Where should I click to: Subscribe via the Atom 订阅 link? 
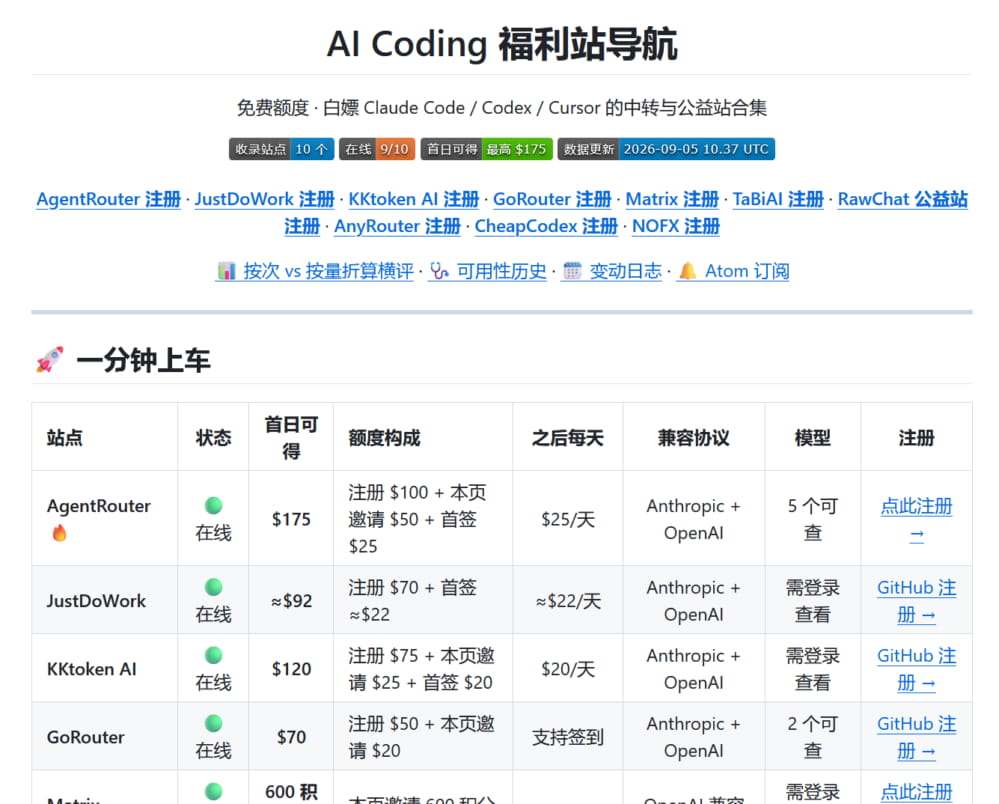click(x=733, y=271)
